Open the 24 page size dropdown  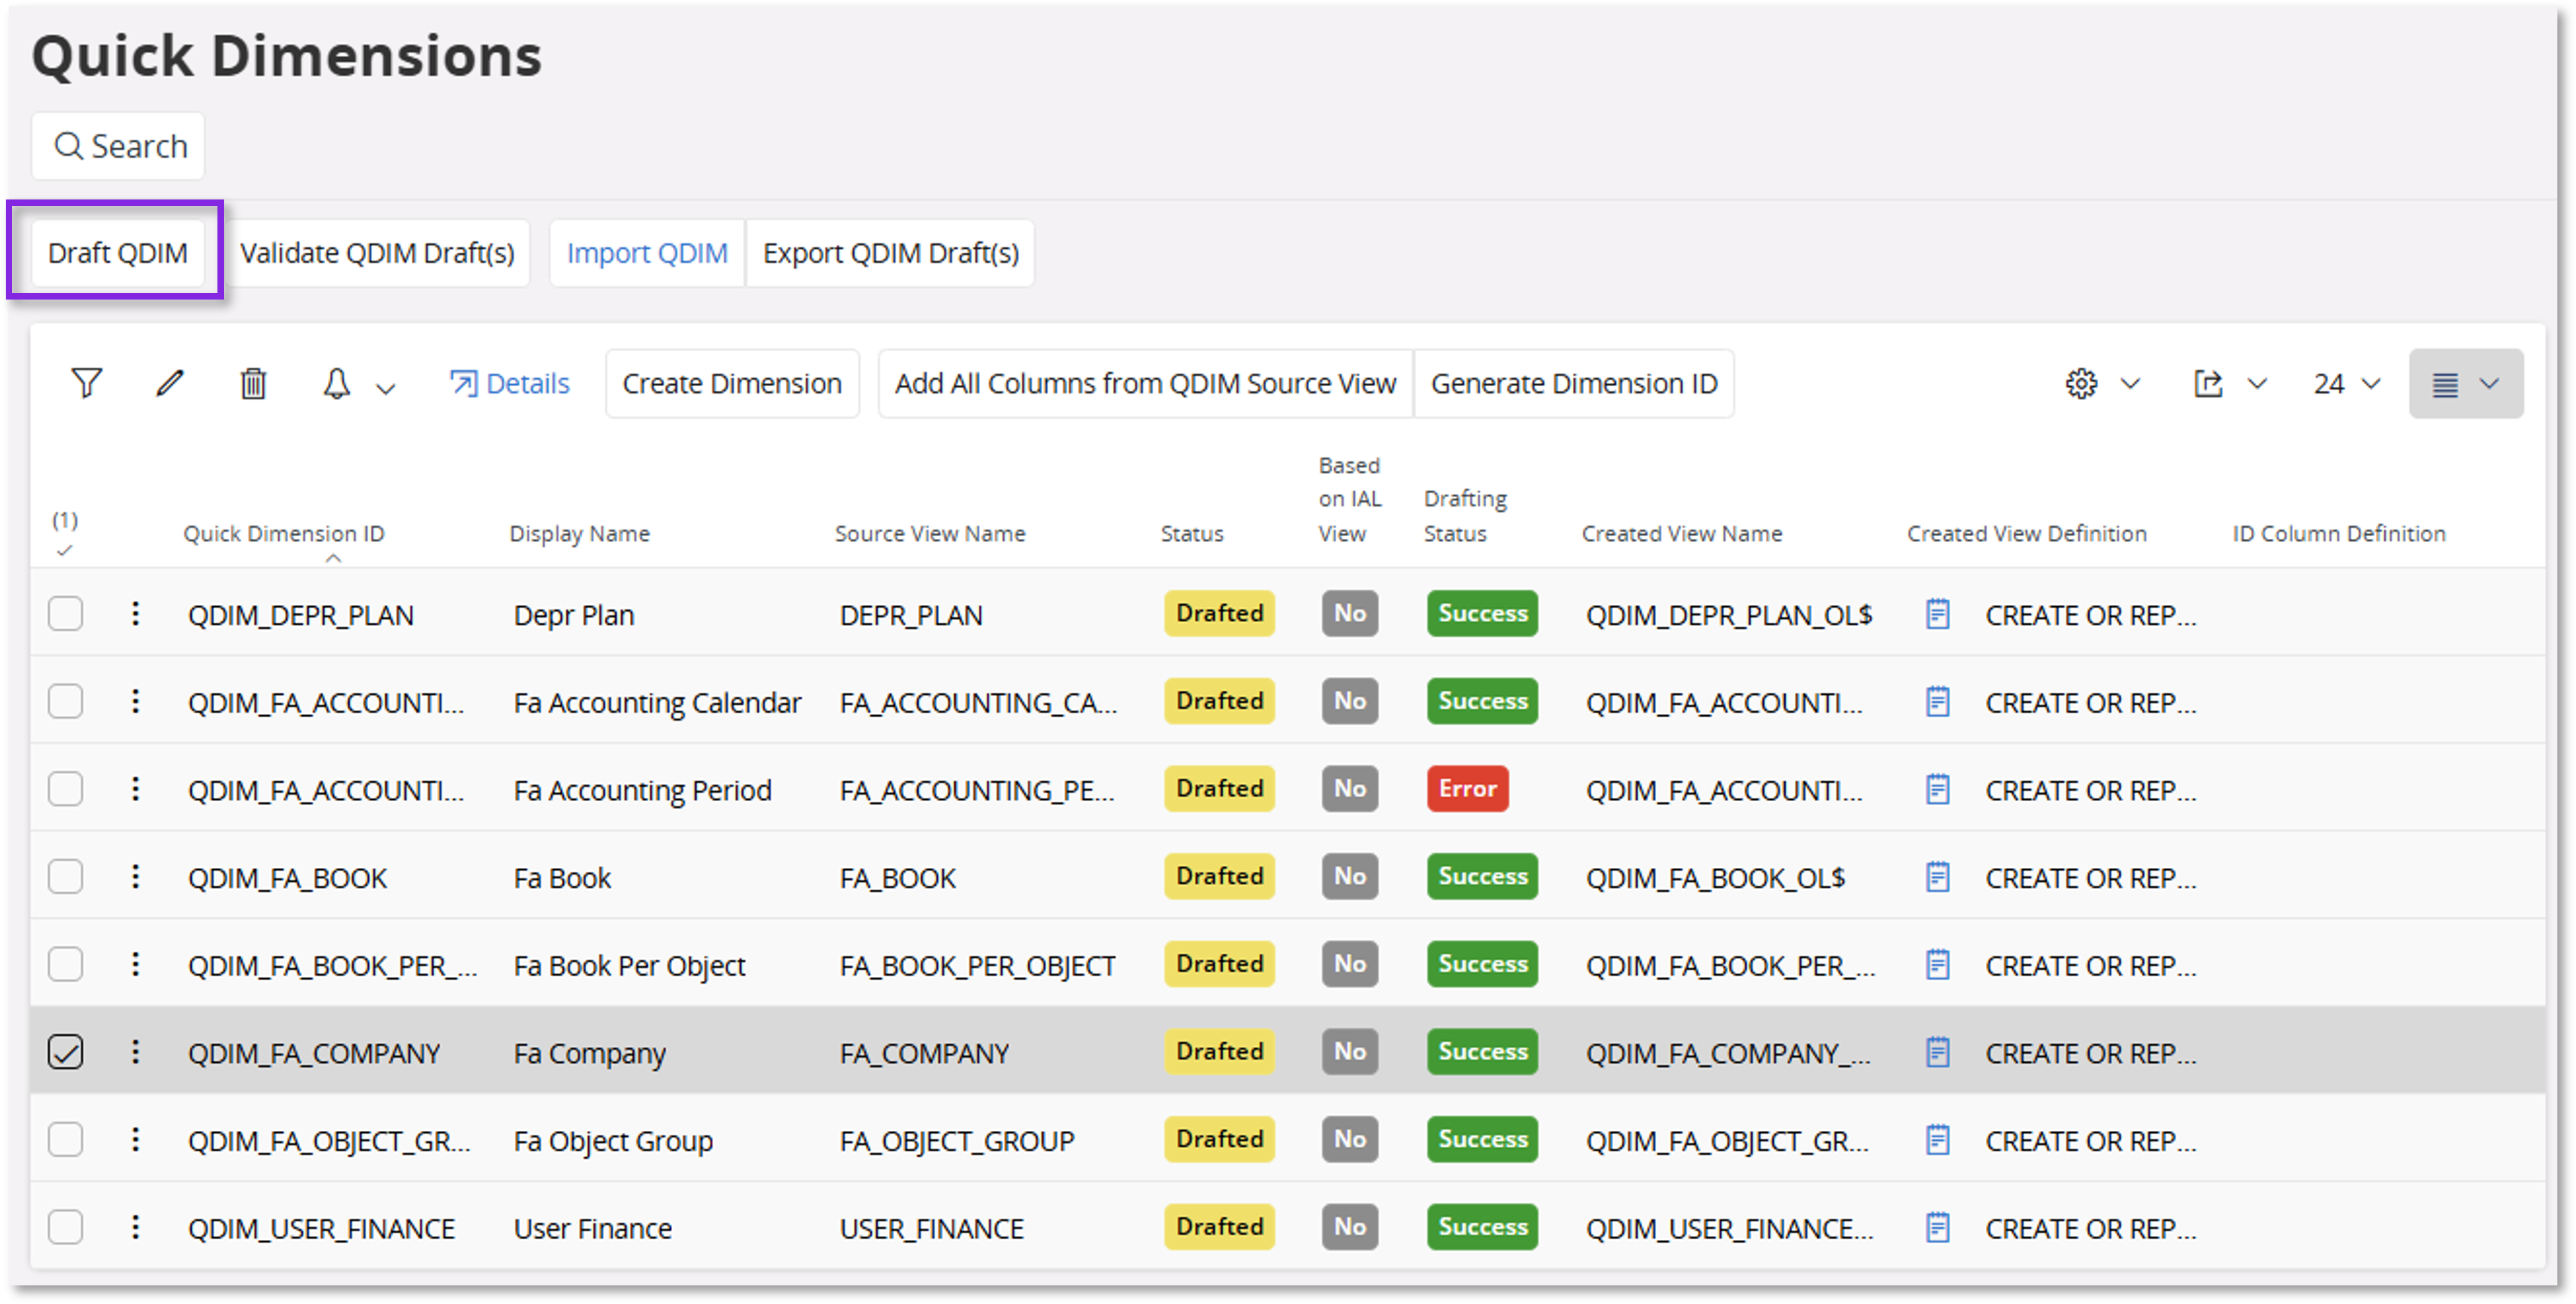[2346, 384]
